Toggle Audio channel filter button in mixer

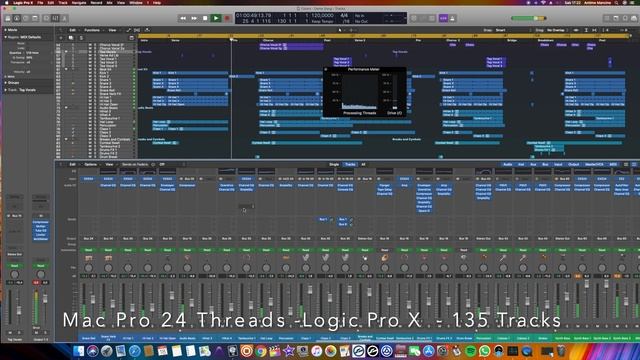point(507,164)
